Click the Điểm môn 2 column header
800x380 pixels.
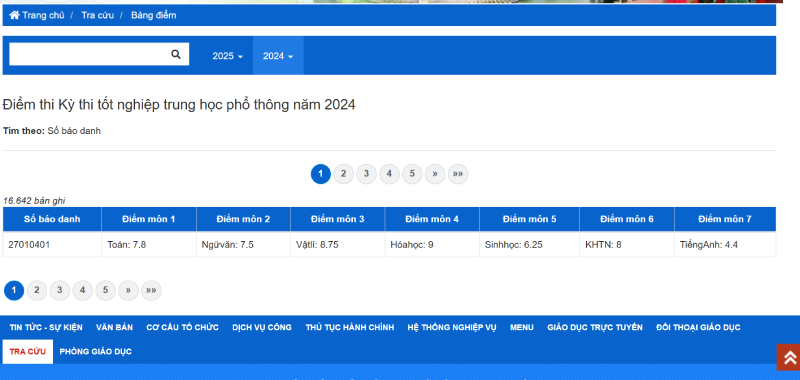[243, 219]
